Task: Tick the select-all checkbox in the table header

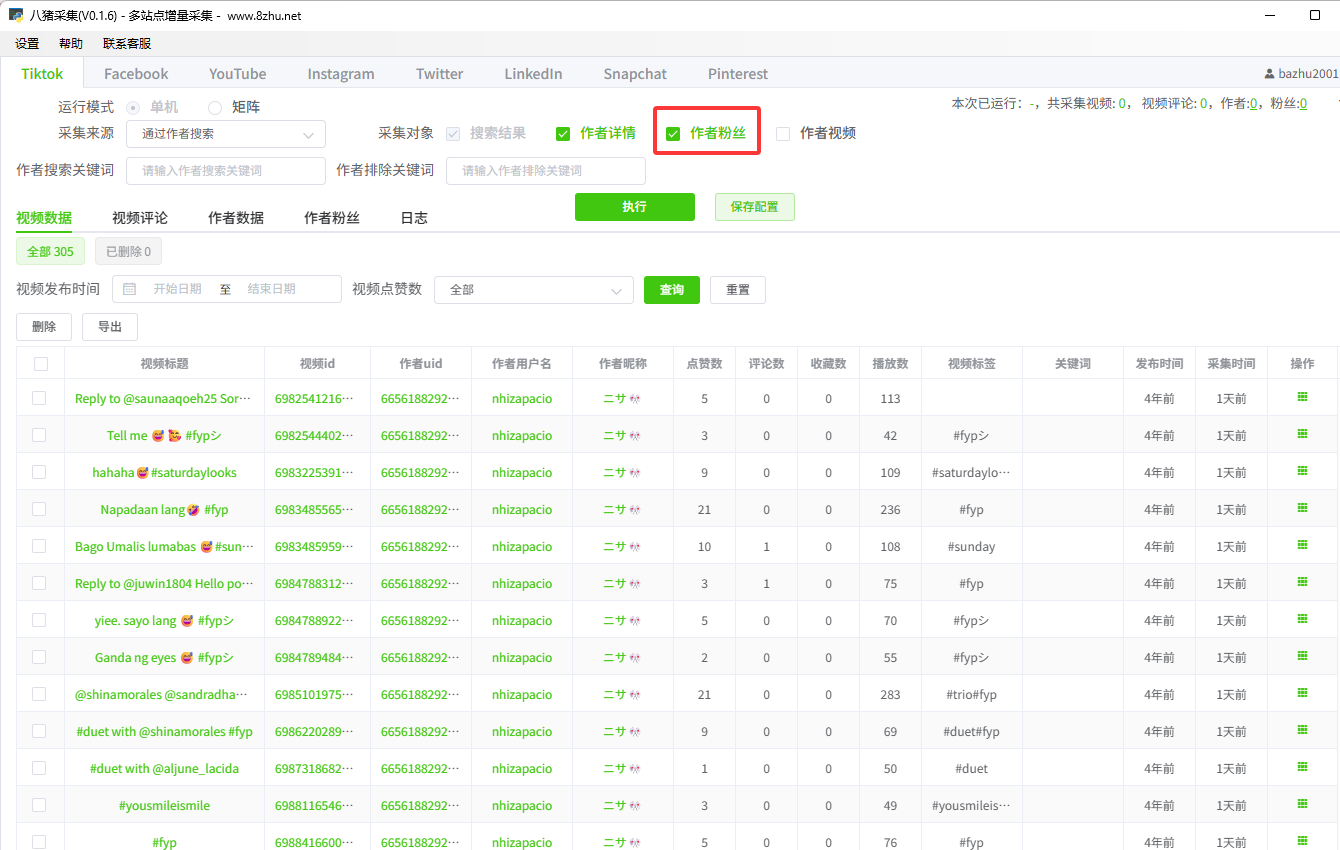Action: pos(41,364)
